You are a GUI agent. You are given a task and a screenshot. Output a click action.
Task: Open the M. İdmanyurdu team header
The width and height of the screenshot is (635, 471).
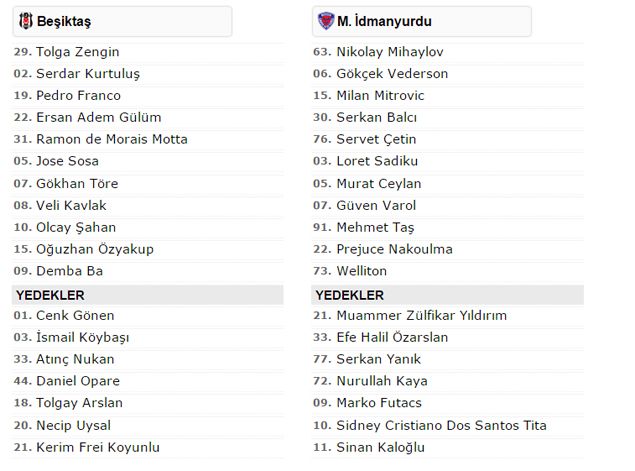[422, 21]
